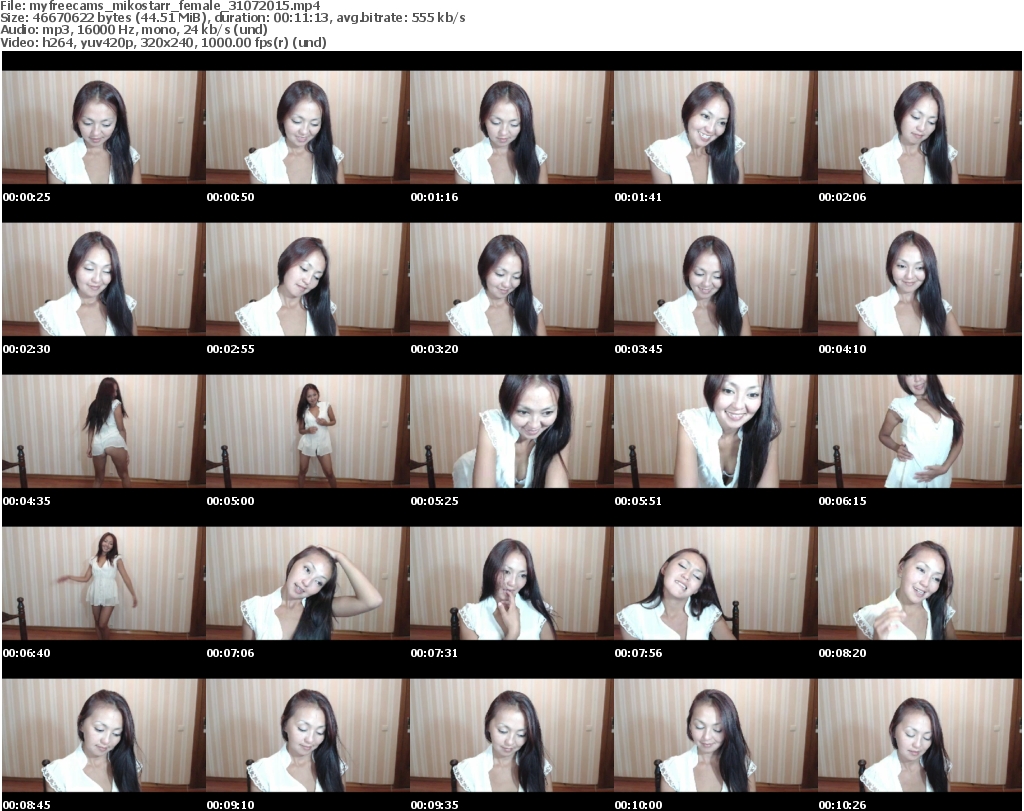1024x811 pixels.
Task: Click the thumbnail above timestamp 00:02:30
Action: (x=104, y=279)
